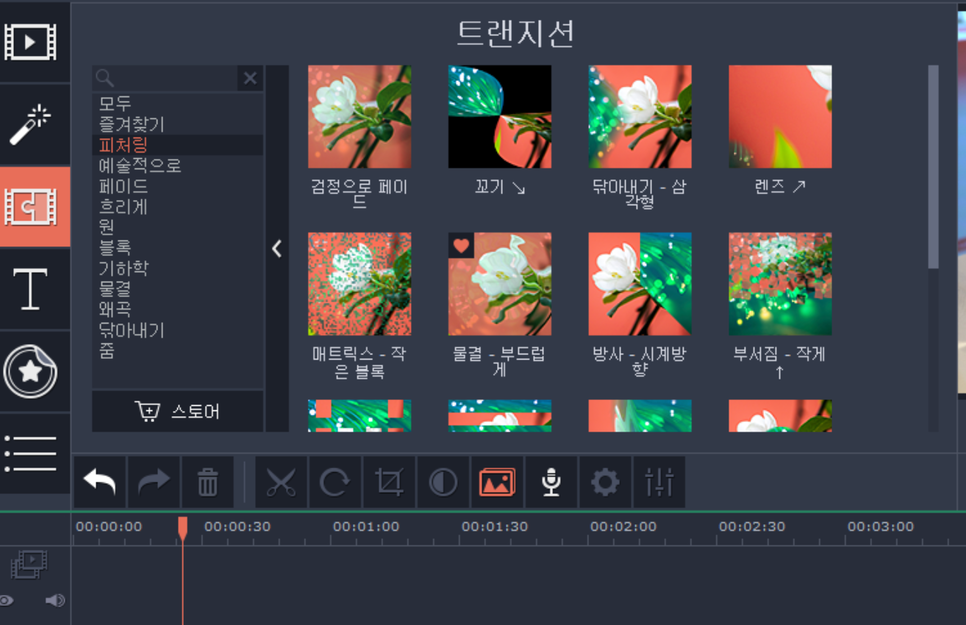Open the Filters magic wand tab
The width and height of the screenshot is (966, 625).
click(30, 124)
